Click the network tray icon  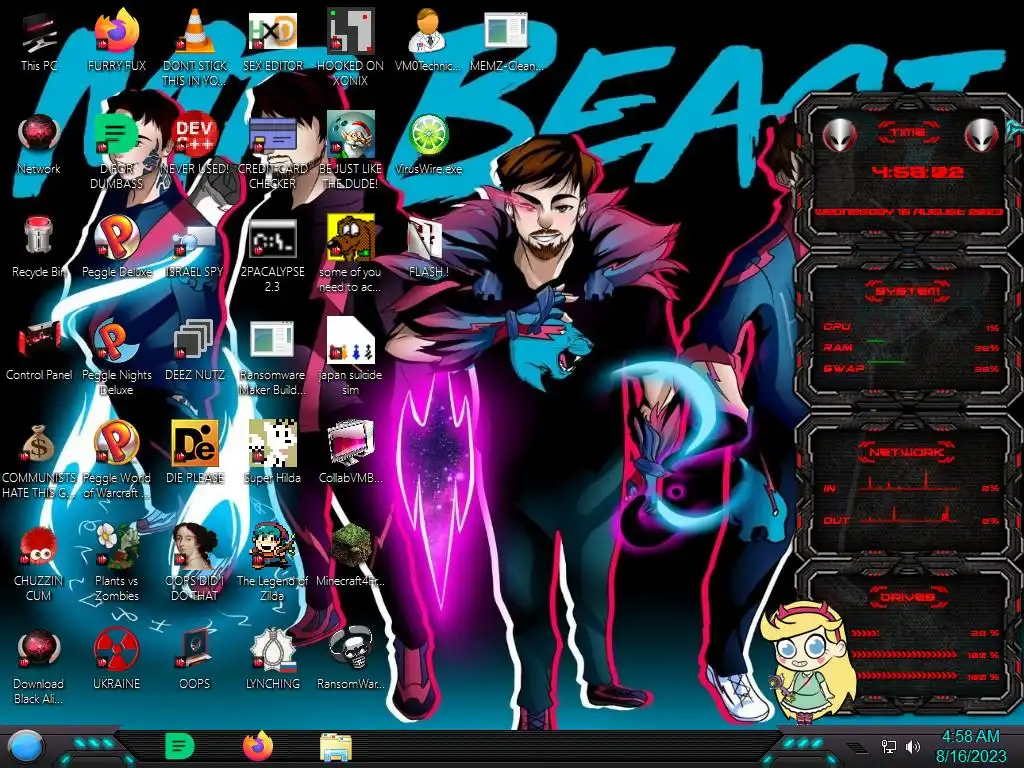(889, 746)
